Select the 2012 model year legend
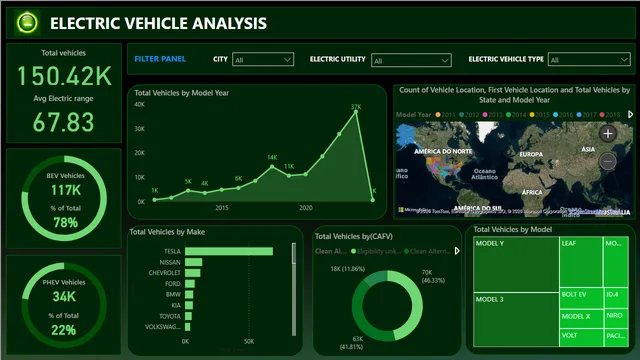Viewport: 640px width, 360px height. 469,115
